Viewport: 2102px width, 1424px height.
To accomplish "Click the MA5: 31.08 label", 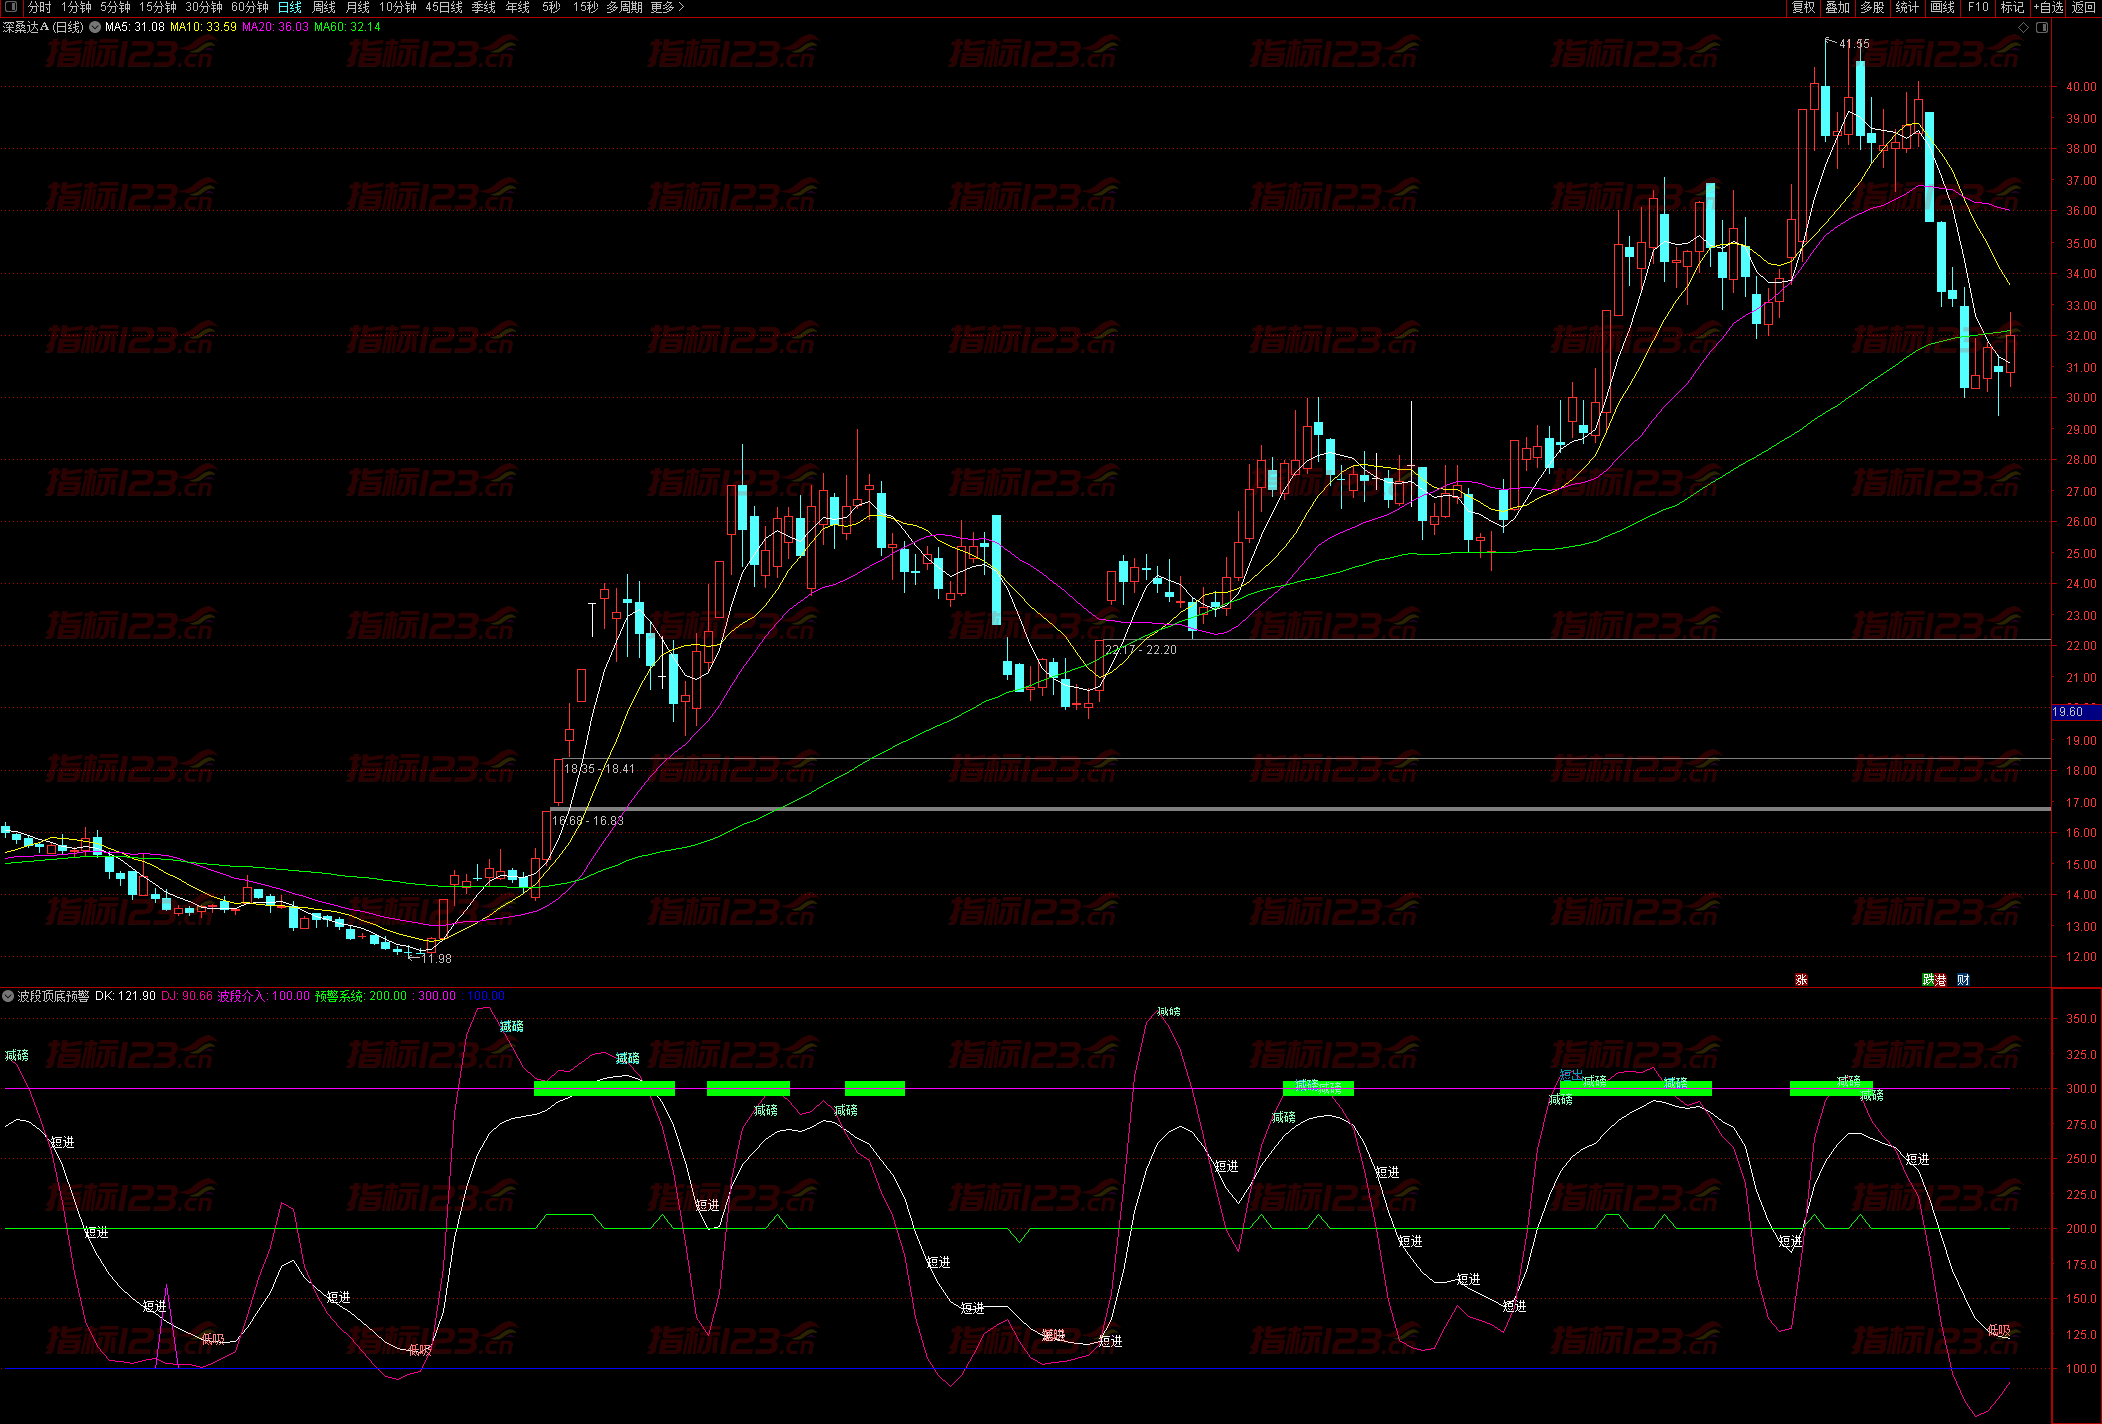I will click(x=135, y=27).
